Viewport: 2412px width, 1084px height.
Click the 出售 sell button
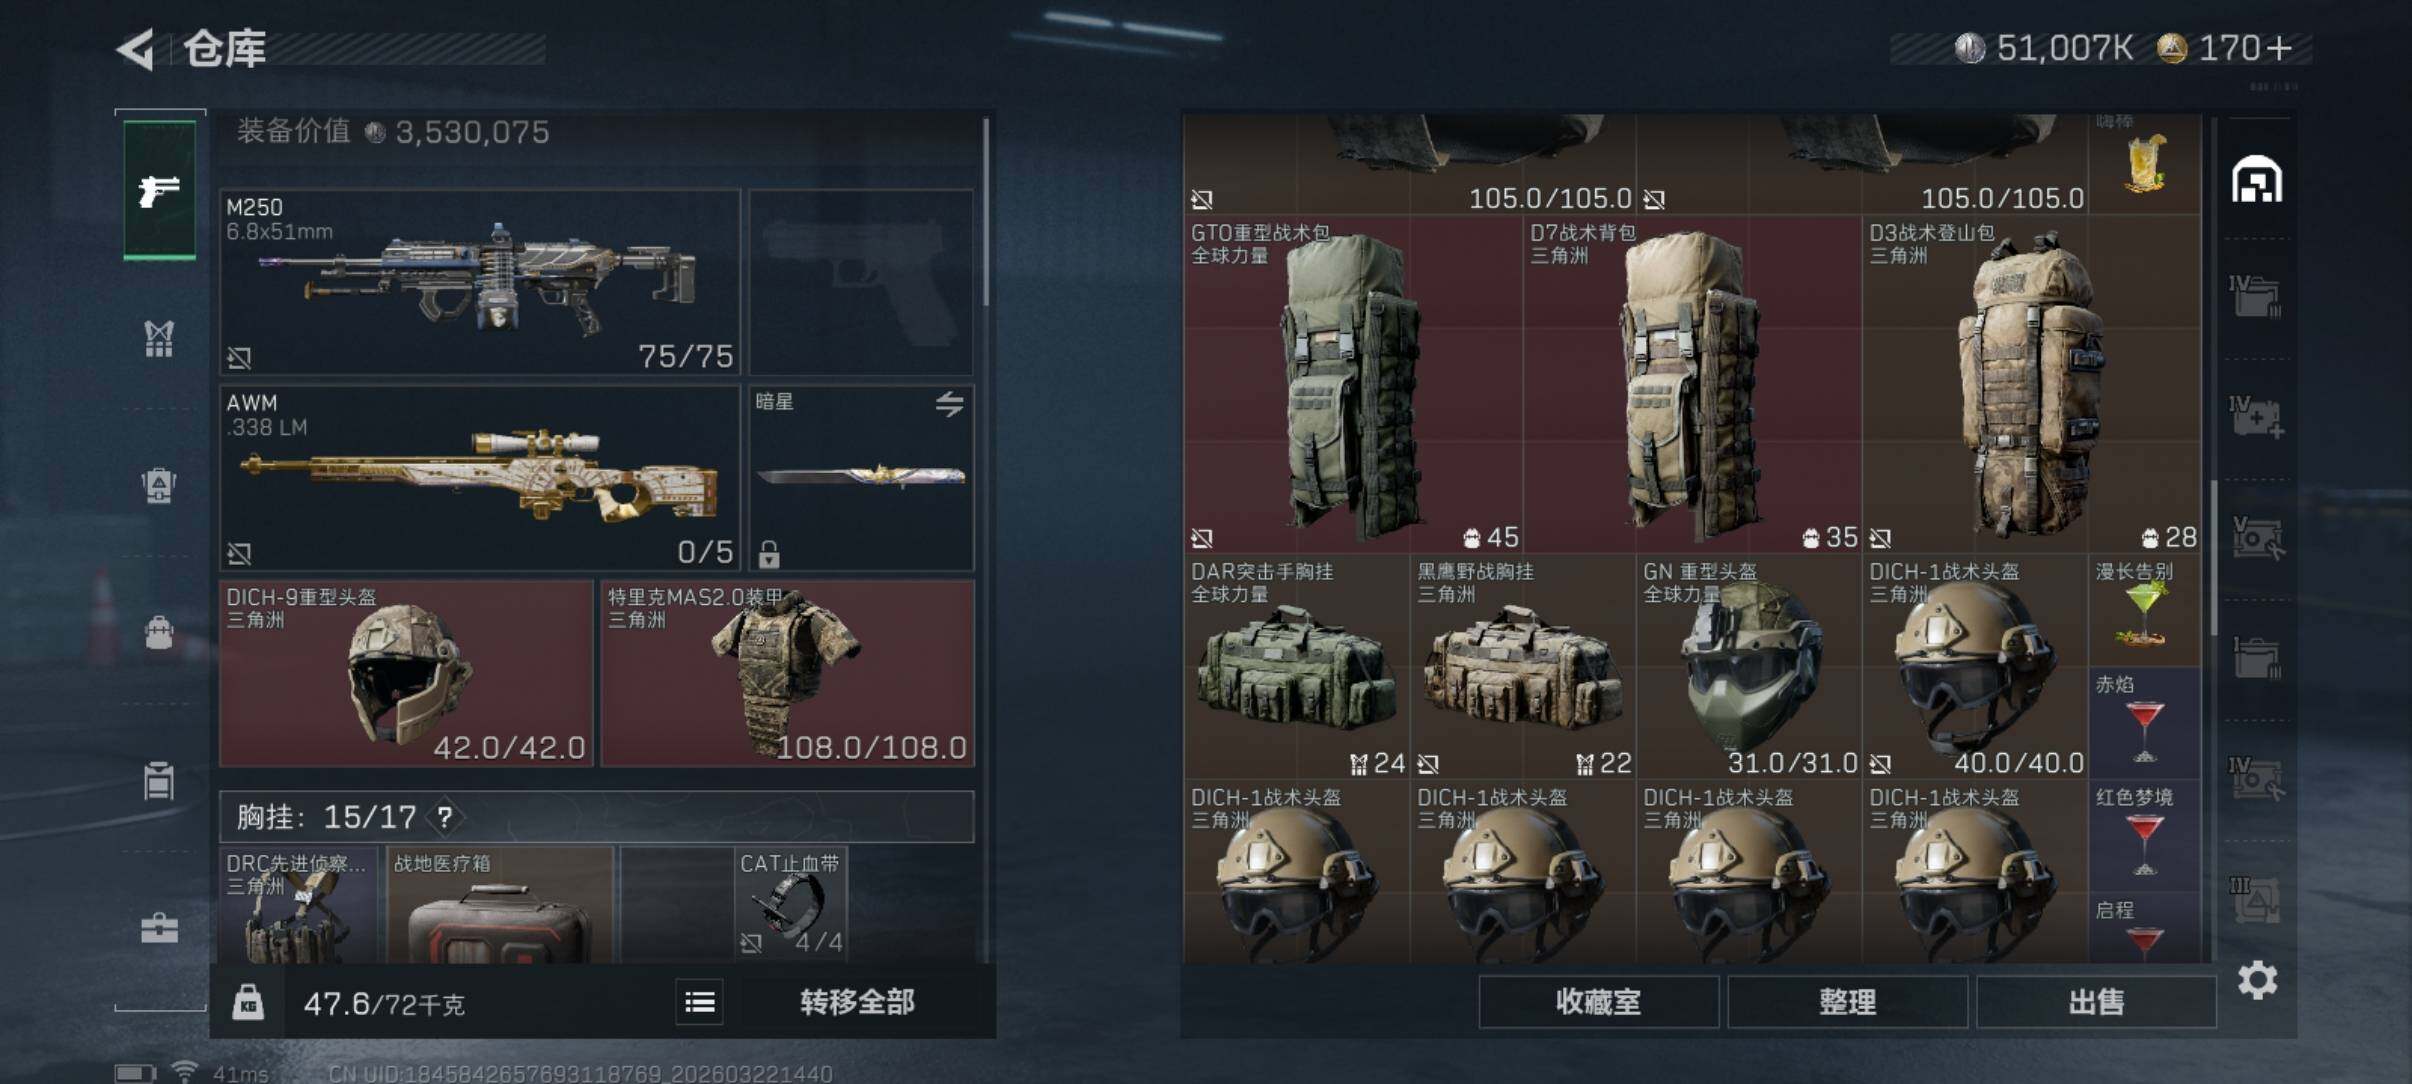2096,1002
